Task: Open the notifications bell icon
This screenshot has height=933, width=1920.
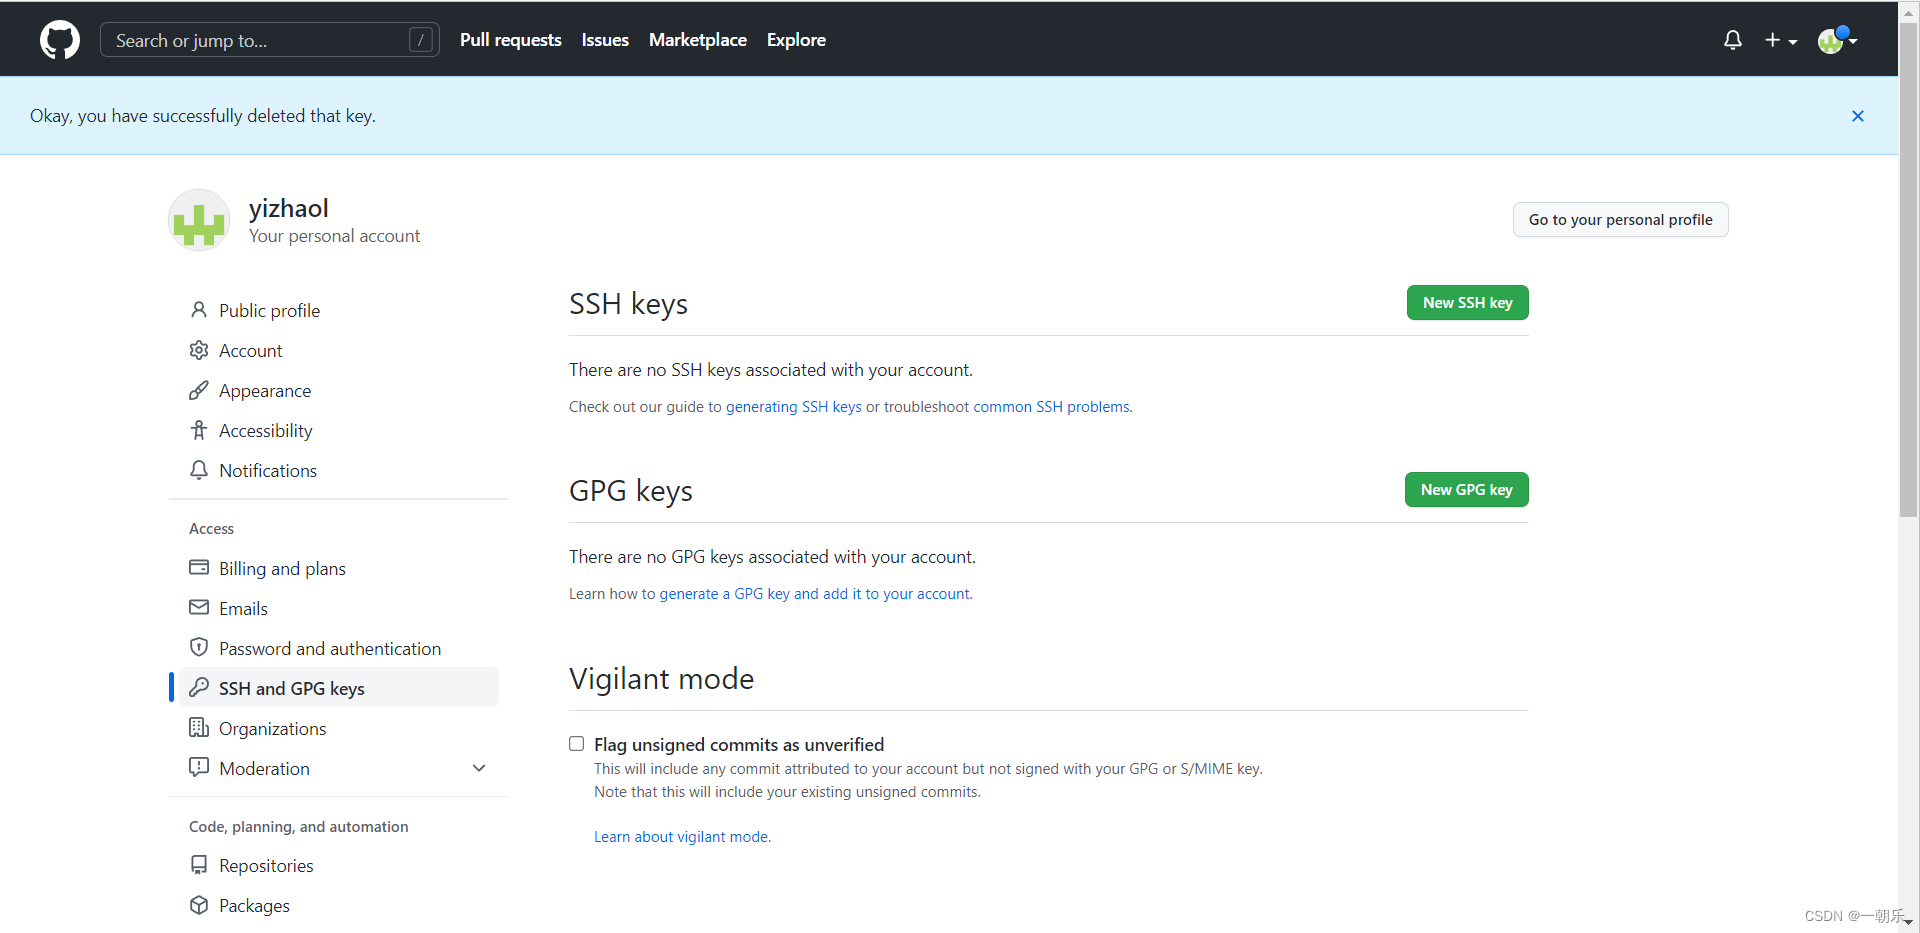Action: pyautogui.click(x=1732, y=39)
